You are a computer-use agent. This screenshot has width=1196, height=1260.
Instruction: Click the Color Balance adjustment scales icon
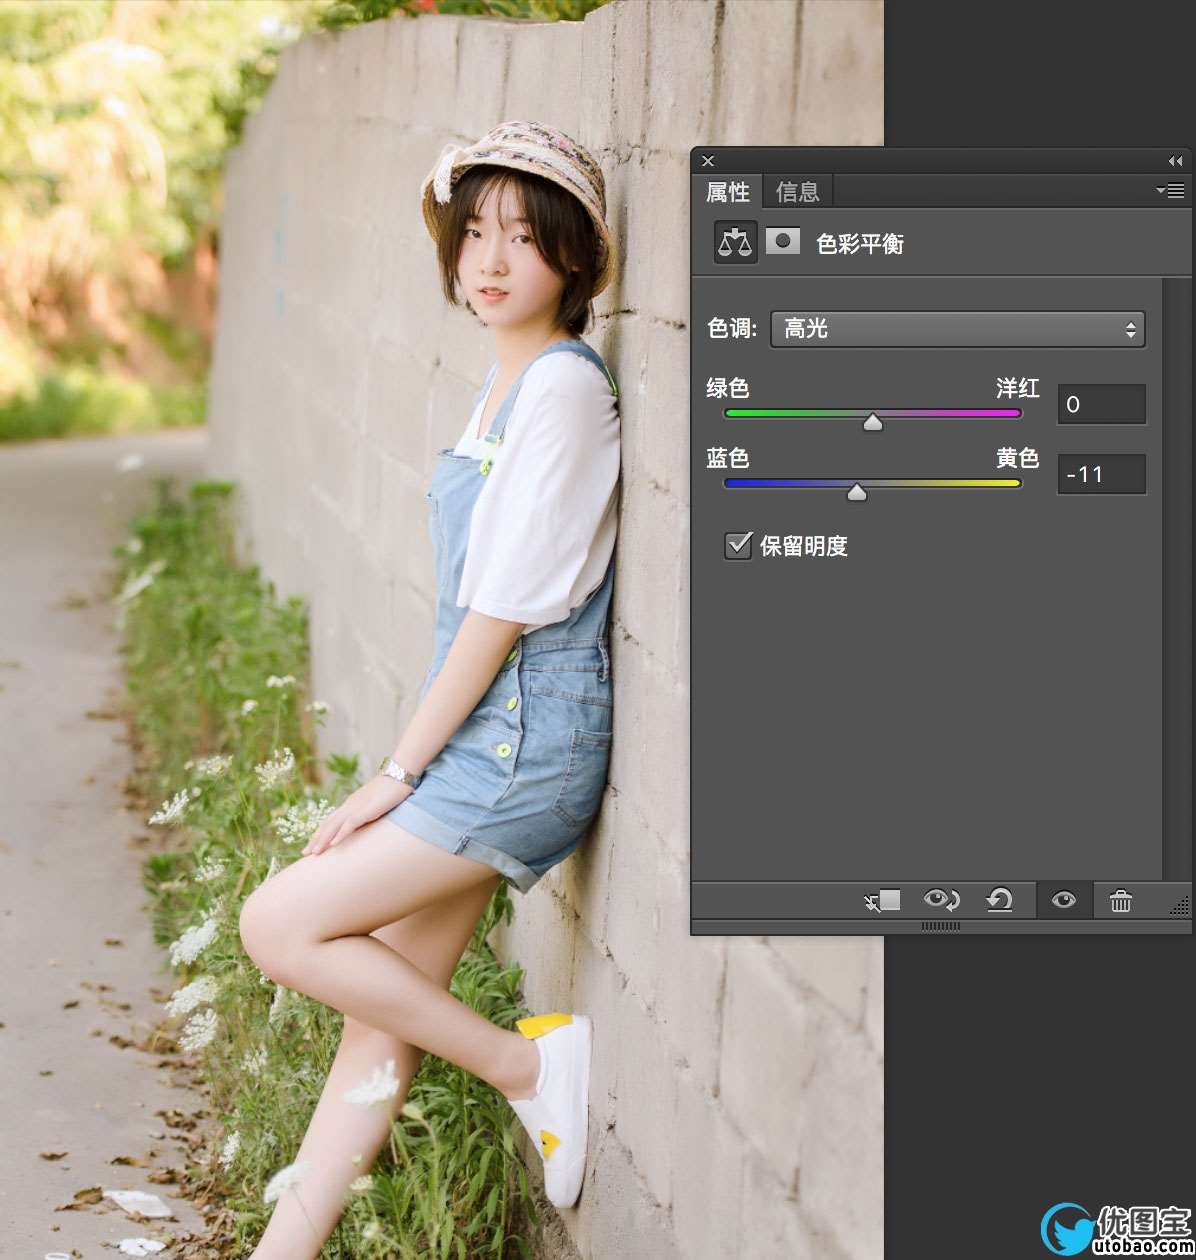(735, 243)
